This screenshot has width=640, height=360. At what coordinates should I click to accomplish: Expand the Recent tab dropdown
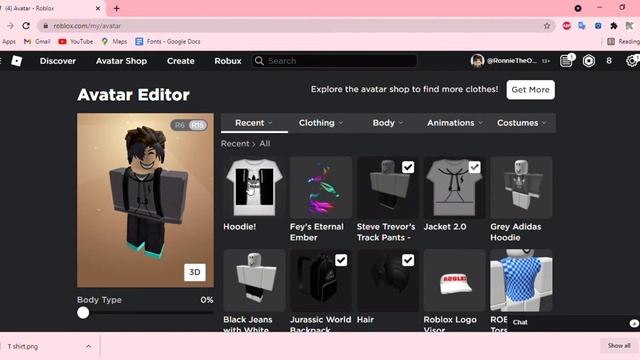(x=254, y=123)
